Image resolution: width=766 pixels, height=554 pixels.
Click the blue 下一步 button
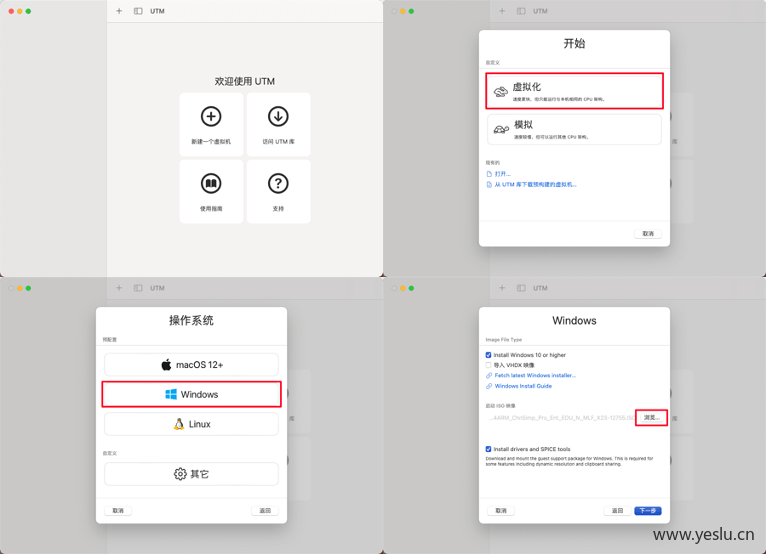tap(648, 511)
